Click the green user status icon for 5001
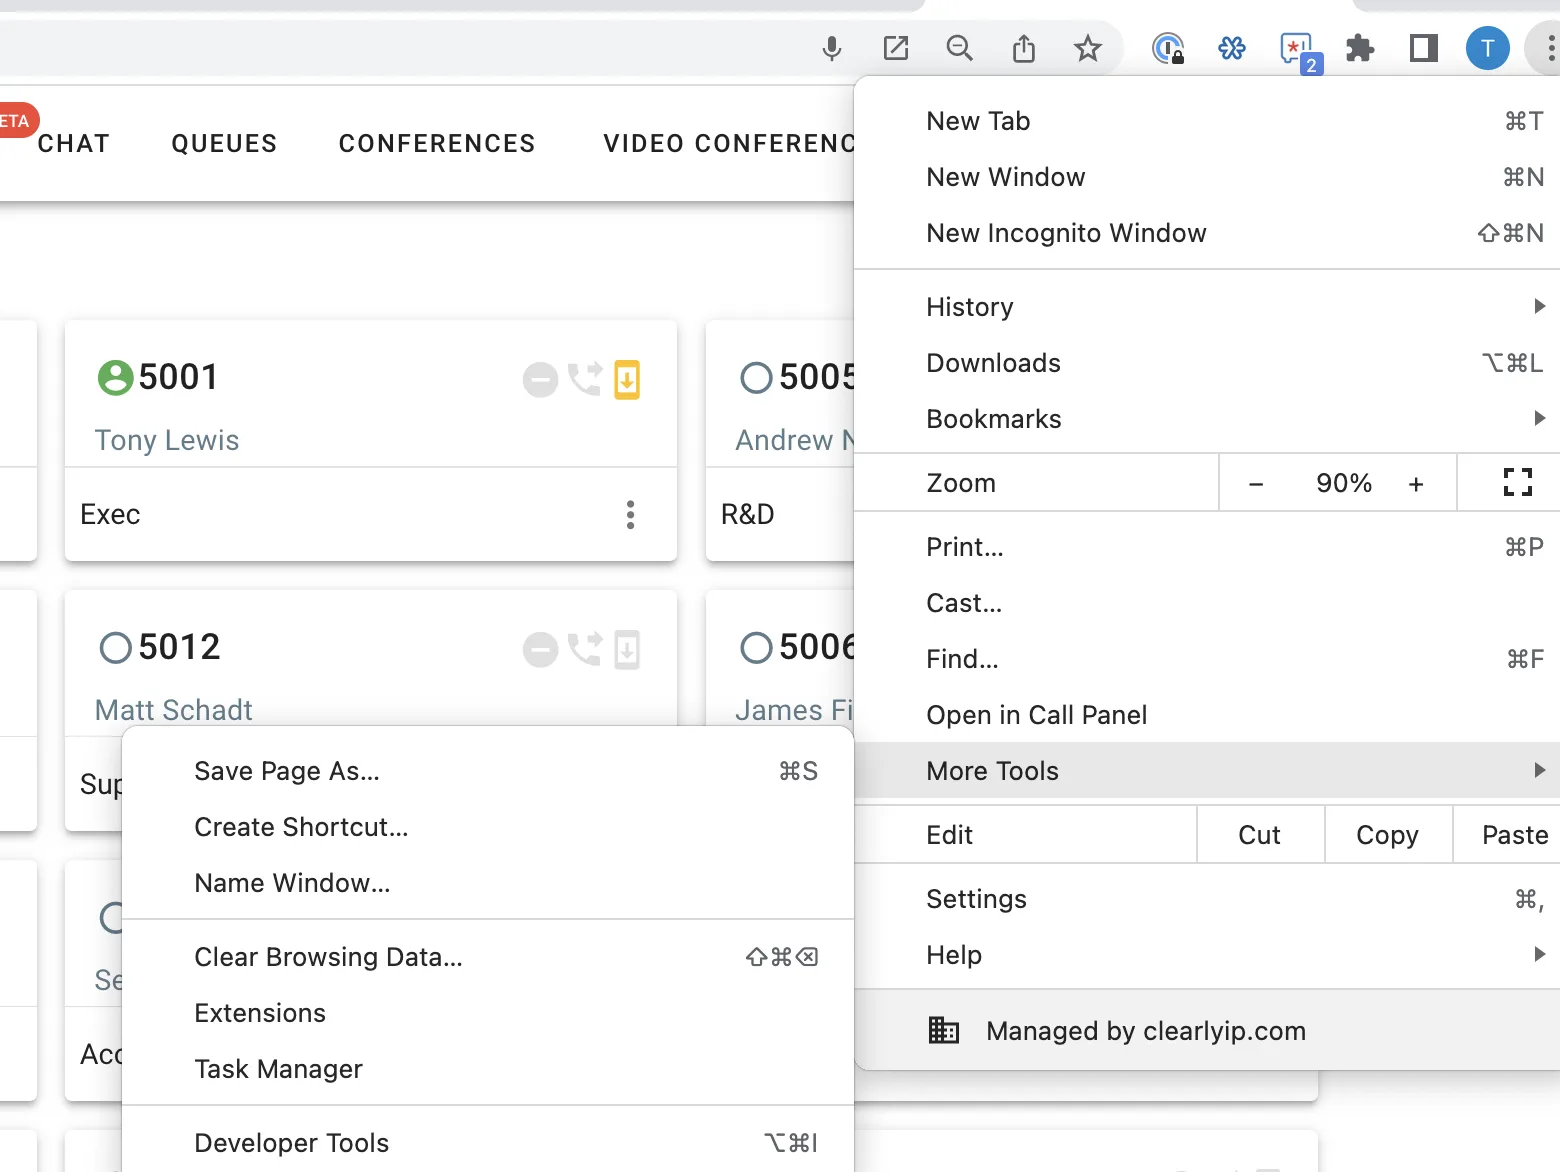1560x1172 pixels. (x=116, y=378)
